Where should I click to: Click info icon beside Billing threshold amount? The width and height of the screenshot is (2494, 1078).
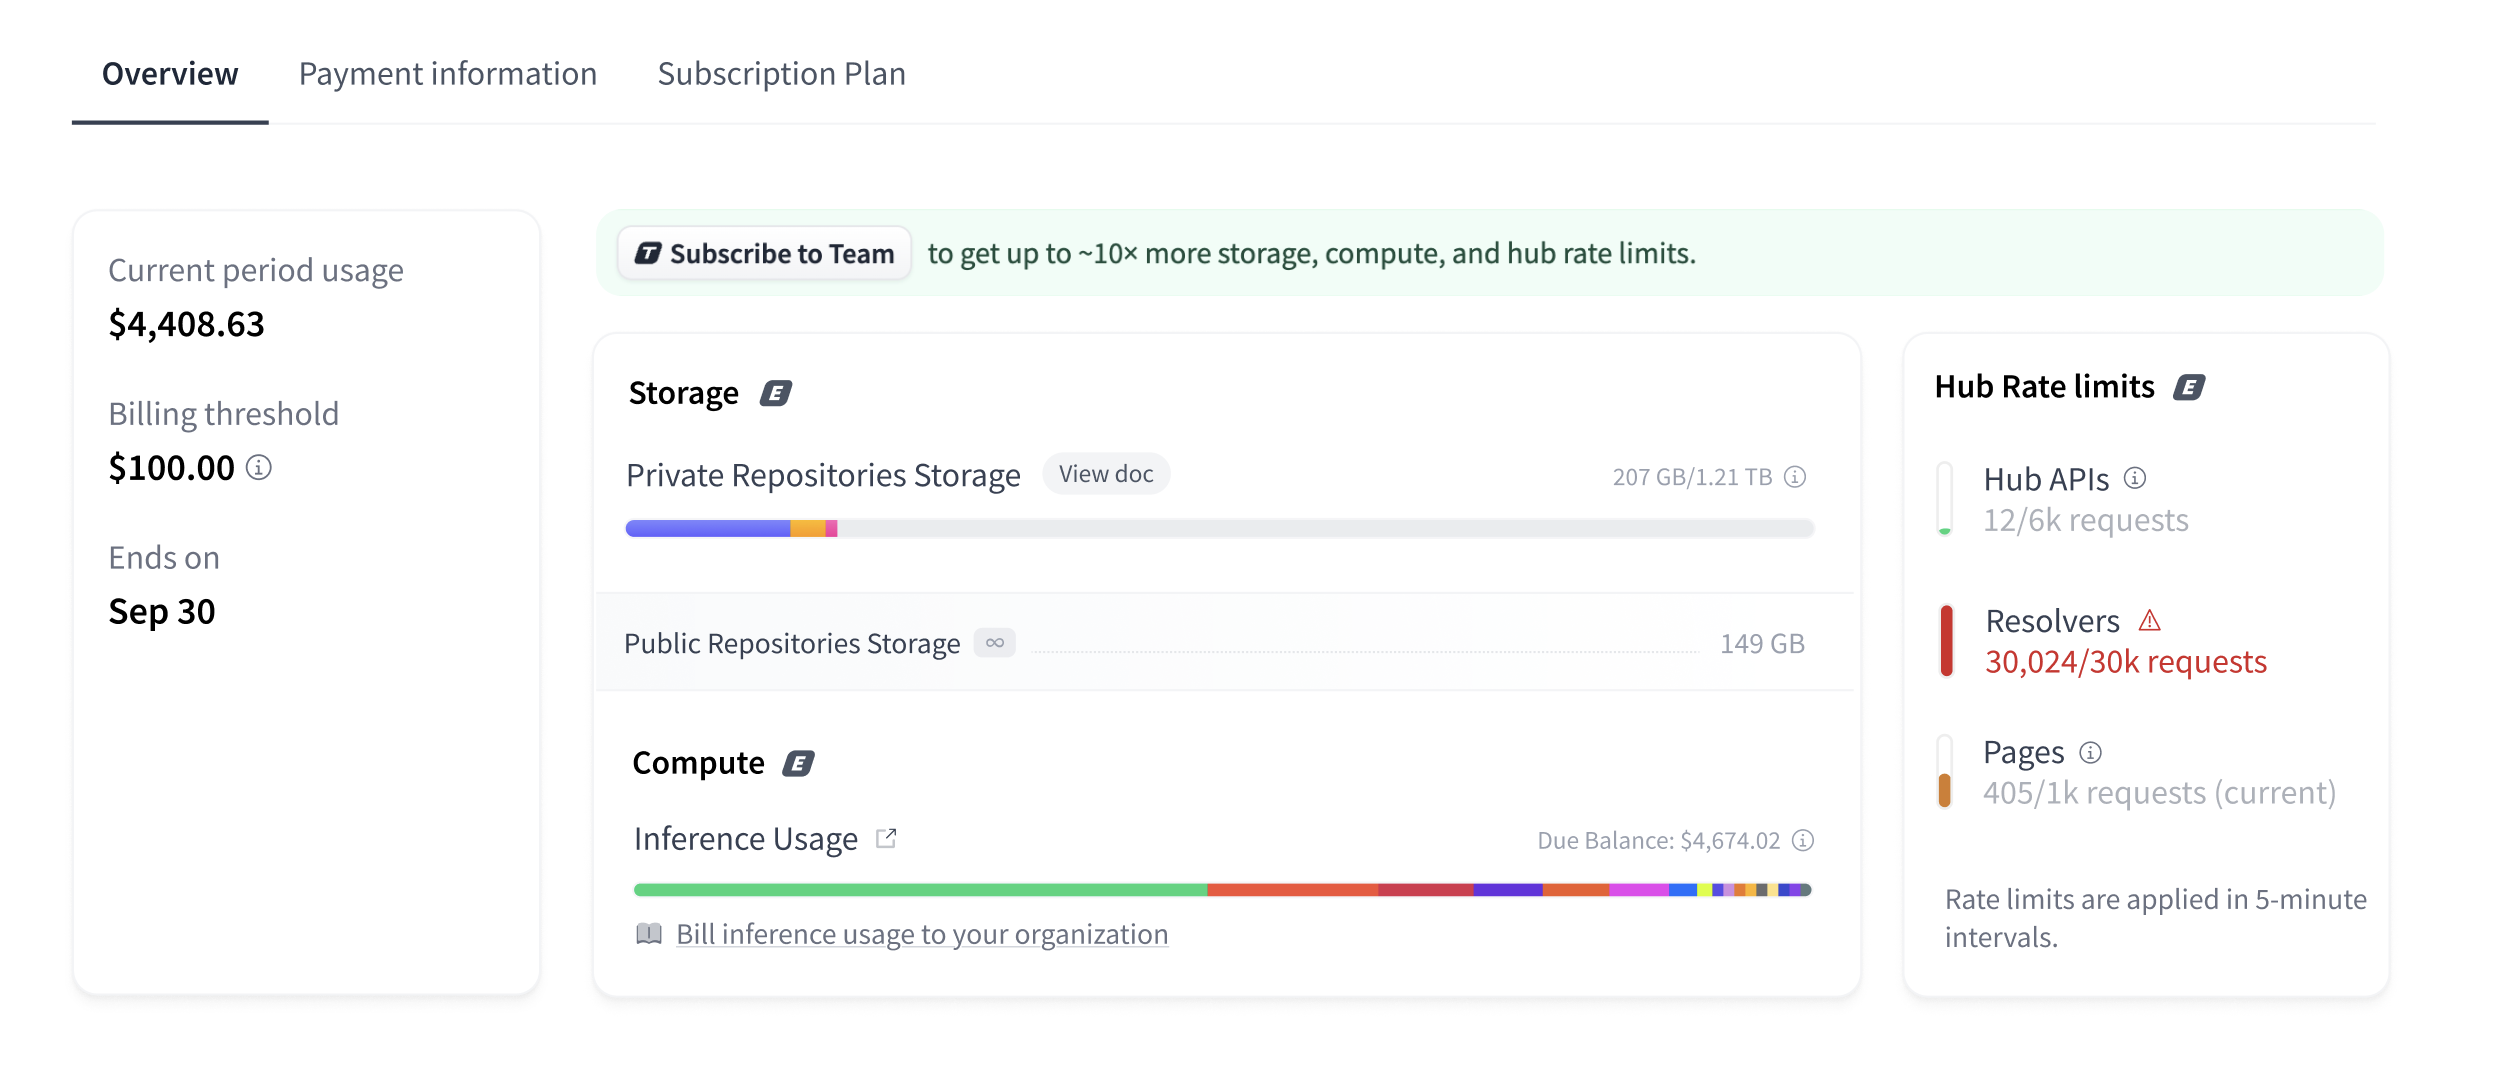point(259,468)
